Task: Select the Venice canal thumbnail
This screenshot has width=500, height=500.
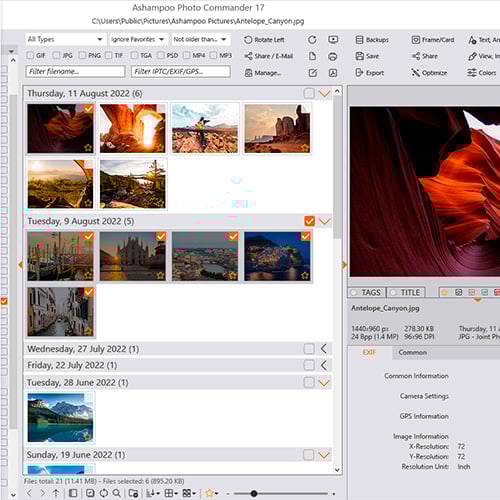Action: tap(61, 311)
